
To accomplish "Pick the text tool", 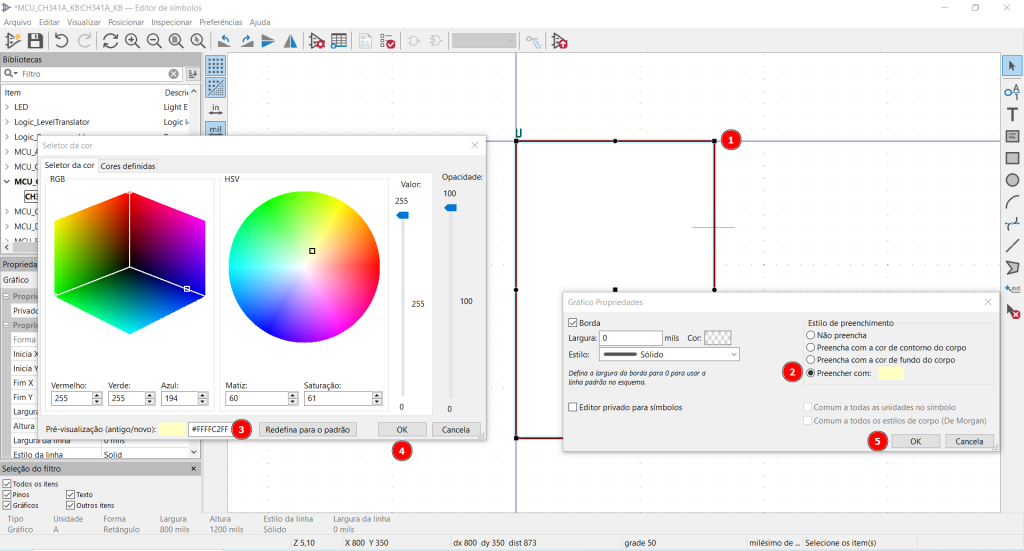I will 1012,114.
